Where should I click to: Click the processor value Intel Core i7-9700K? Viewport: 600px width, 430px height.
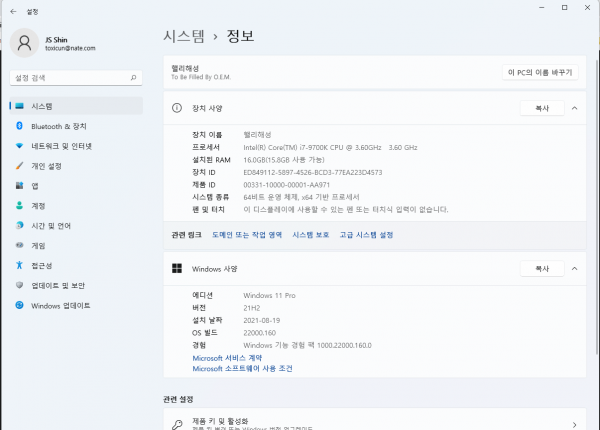coord(330,147)
